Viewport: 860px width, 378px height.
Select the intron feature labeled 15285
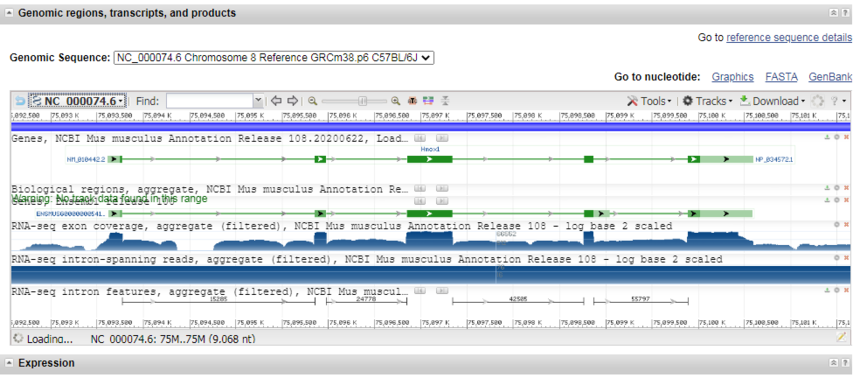coord(218,300)
